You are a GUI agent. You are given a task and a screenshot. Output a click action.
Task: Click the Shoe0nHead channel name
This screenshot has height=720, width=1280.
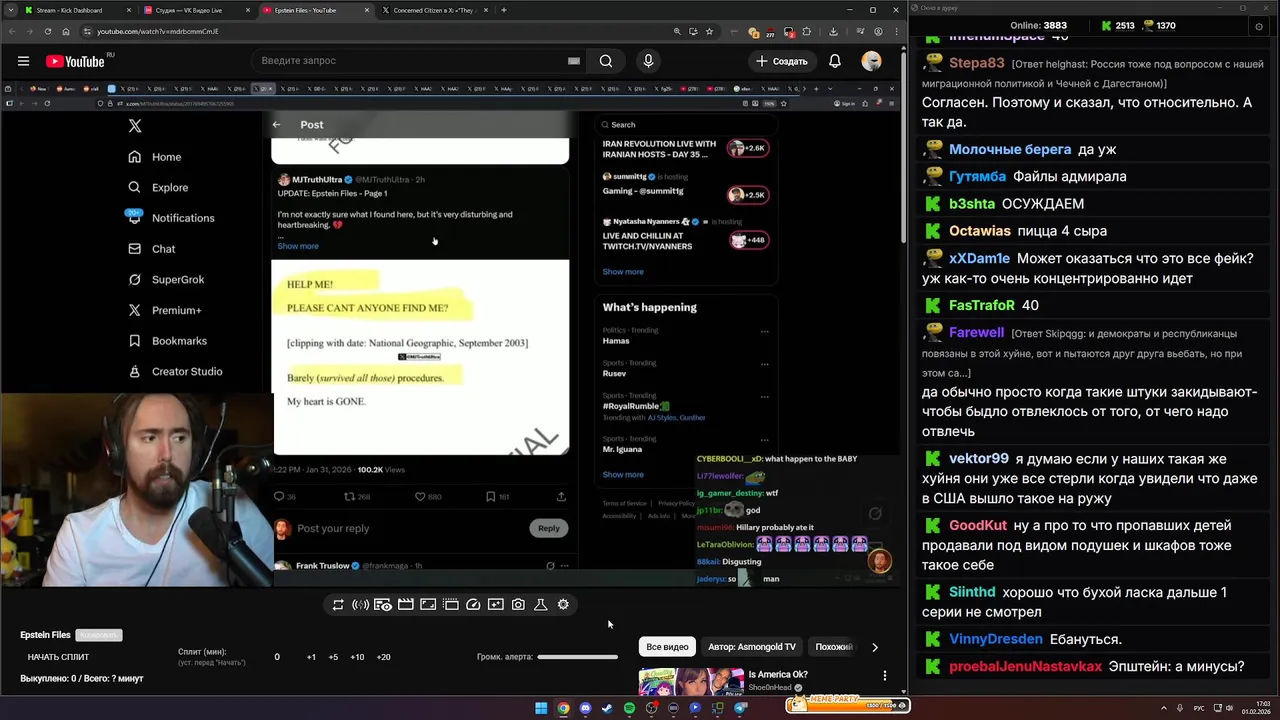(x=770, y=687)
